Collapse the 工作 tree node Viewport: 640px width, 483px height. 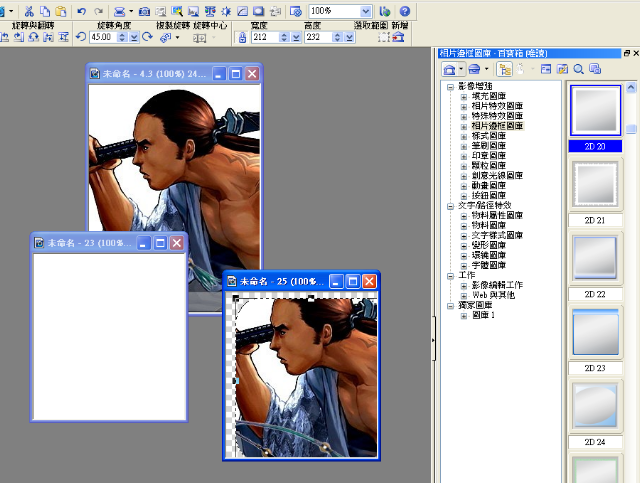[x=450, y=276]
